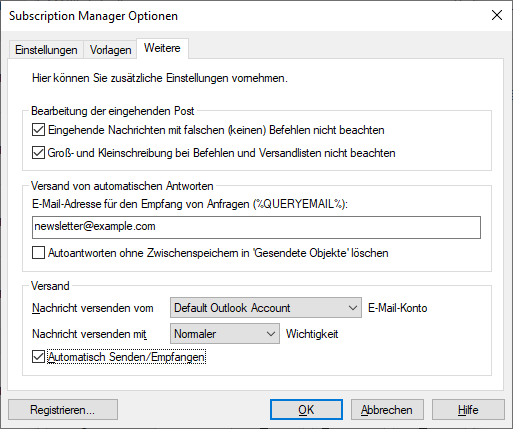This screenshot has height=429, width=513.
Task: Click the 'Nachricht versenden mit' label
Action: tap(89, 334)
